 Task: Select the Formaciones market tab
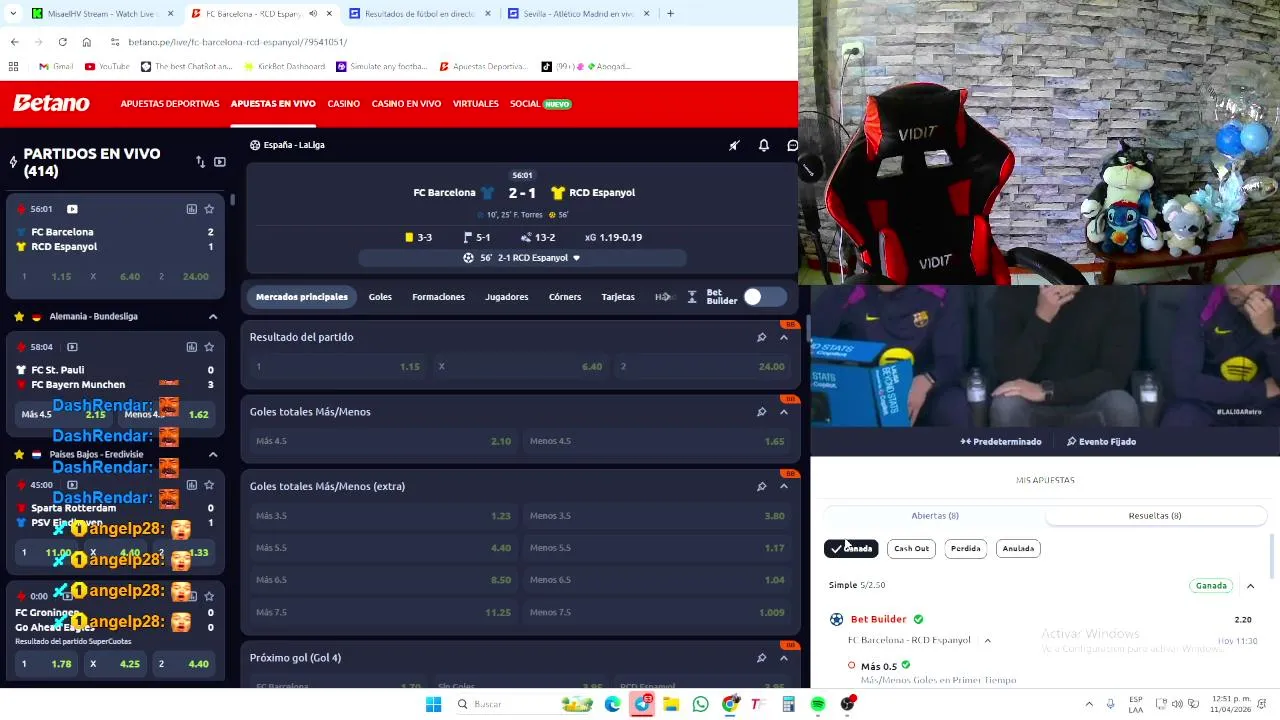[x=438, y=297]
